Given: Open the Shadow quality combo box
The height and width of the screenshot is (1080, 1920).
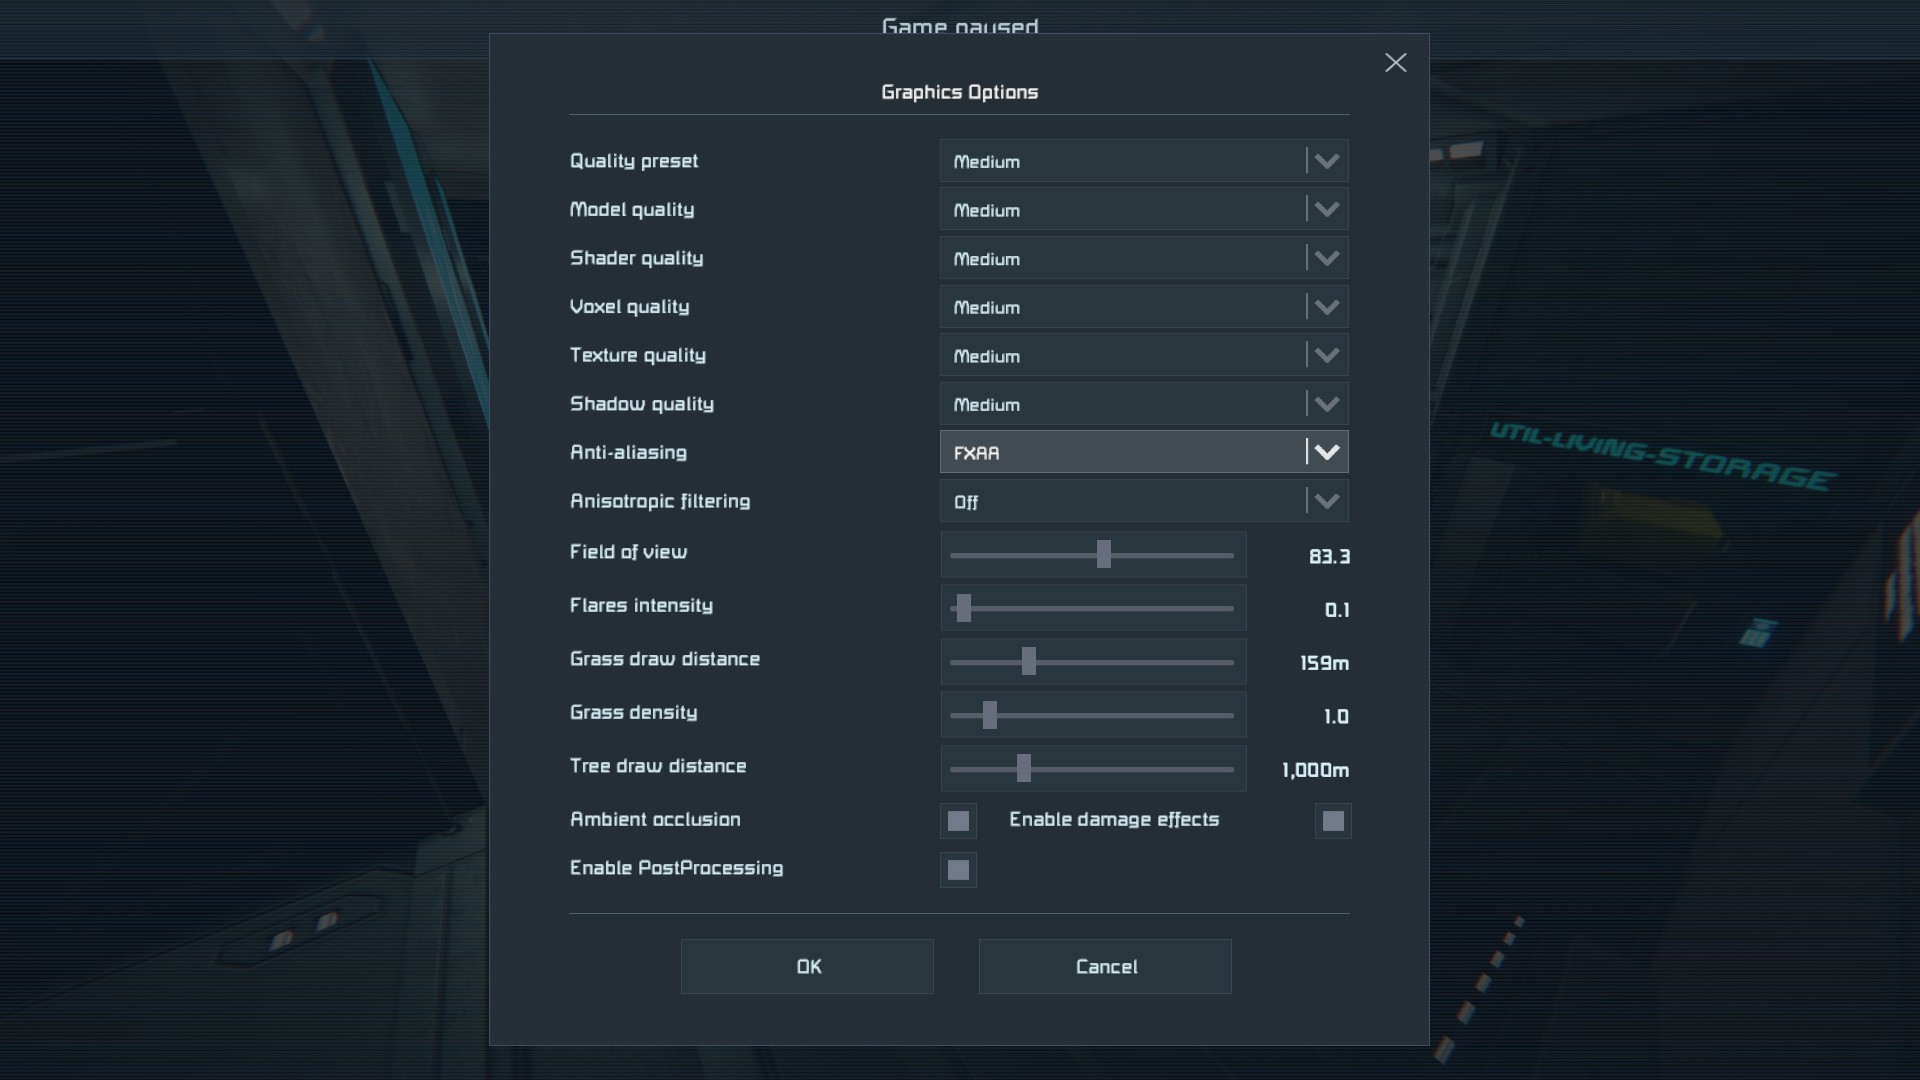Looking at the screenshot, I should 1143,404.
